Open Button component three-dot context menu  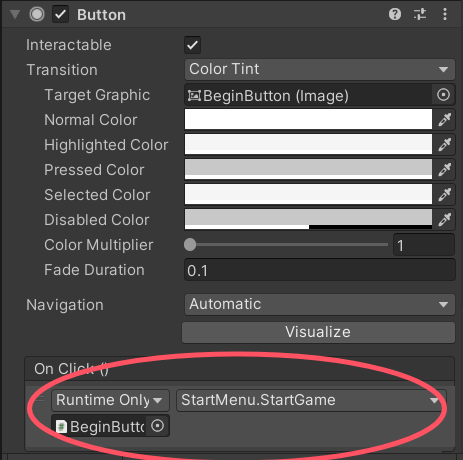[x=445, y=14]
